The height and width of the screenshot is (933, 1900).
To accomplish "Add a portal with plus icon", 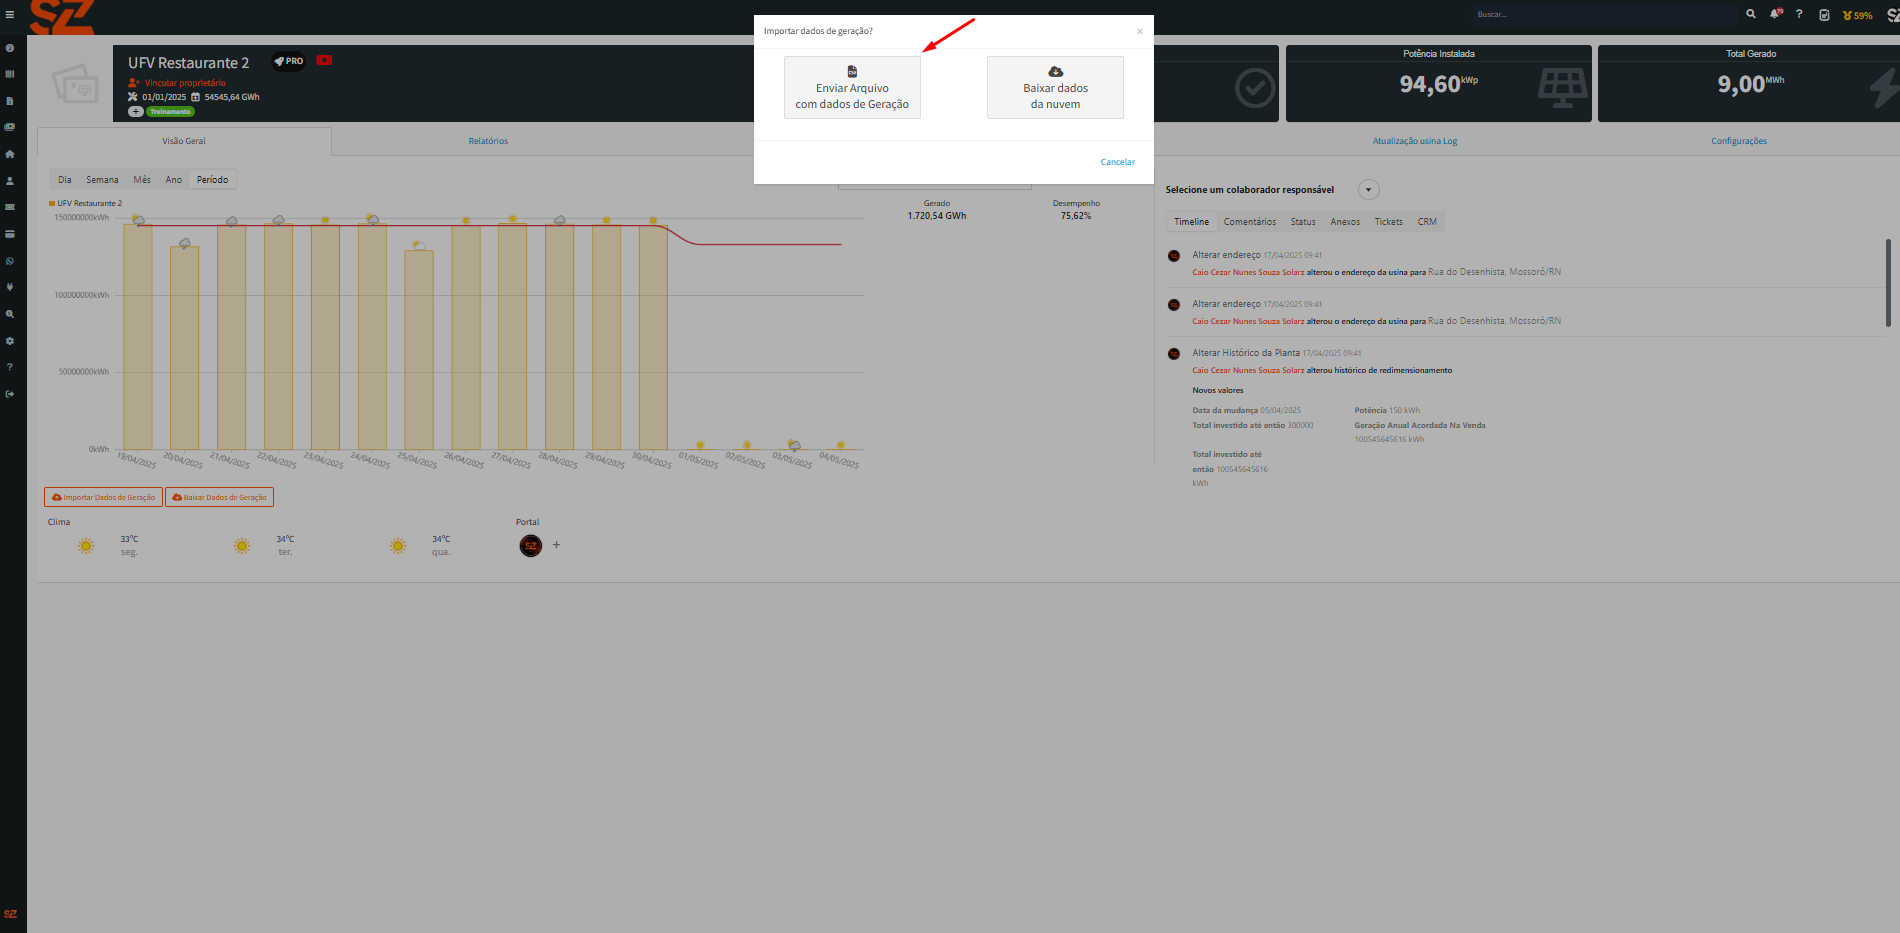I will tap(557, 545).
